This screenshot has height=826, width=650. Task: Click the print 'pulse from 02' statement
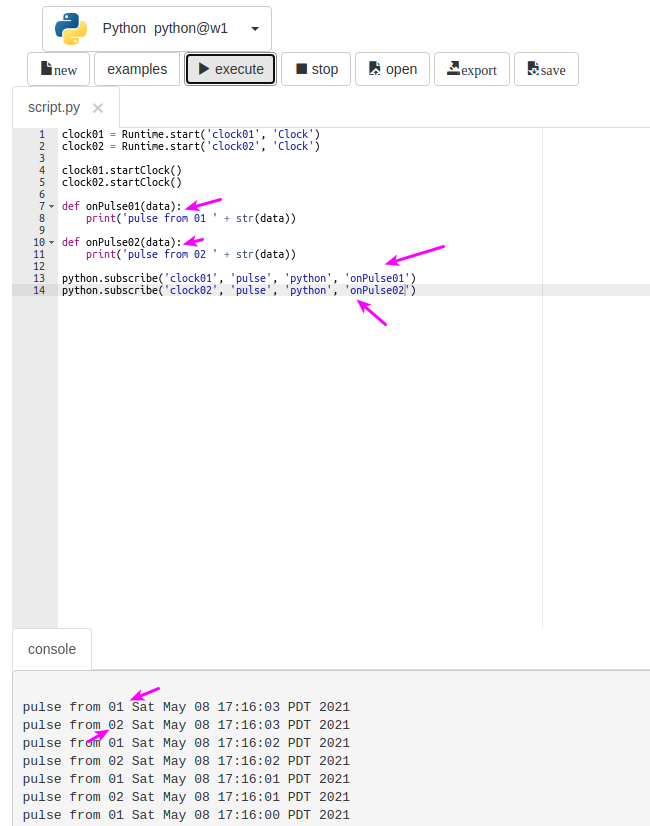click(191, 254)
